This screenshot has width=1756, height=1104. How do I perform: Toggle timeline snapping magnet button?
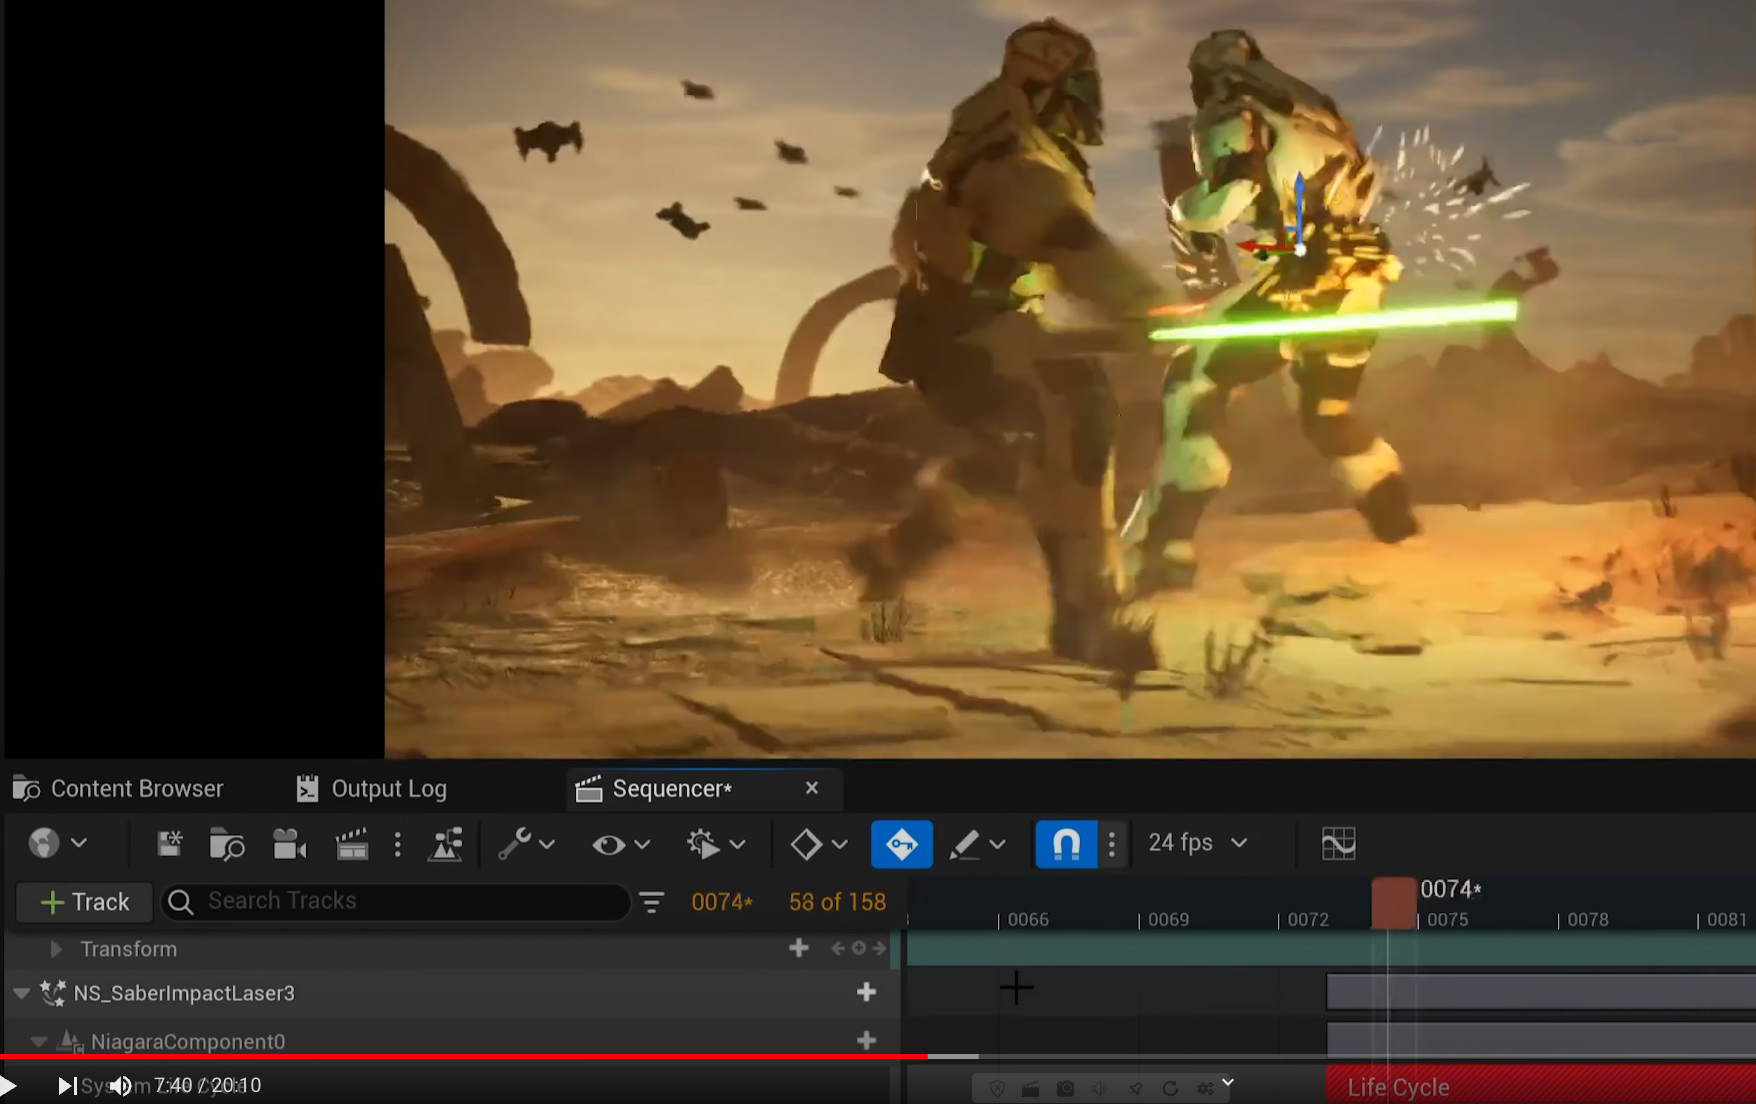(1066, 844)
